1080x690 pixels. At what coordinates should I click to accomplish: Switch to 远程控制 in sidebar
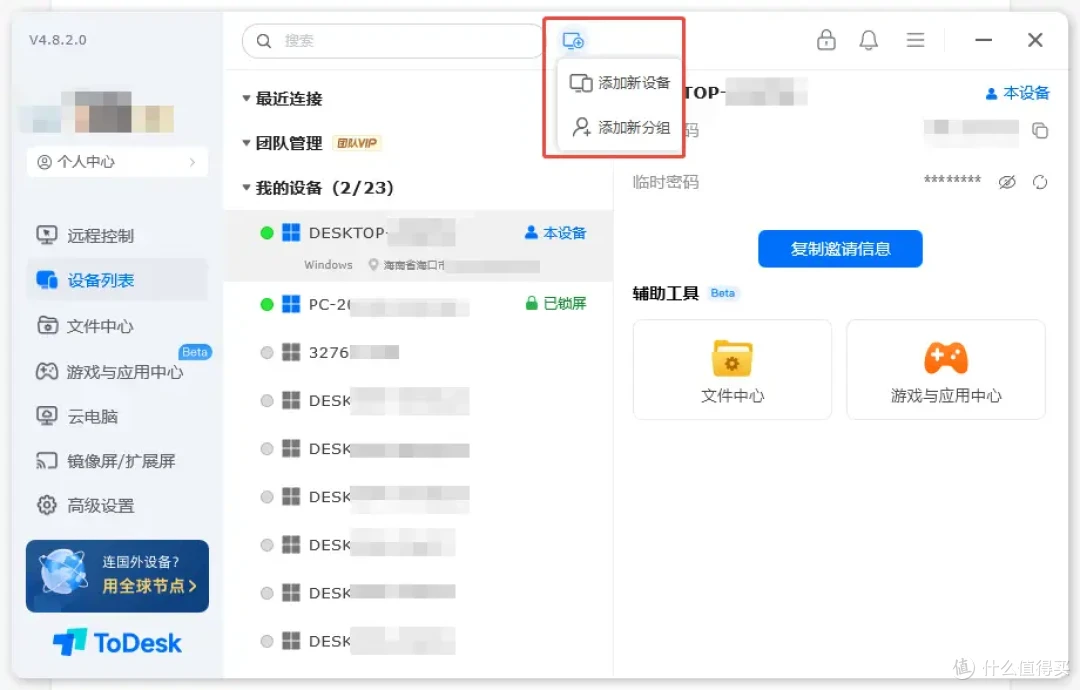(x=117, y=236)
